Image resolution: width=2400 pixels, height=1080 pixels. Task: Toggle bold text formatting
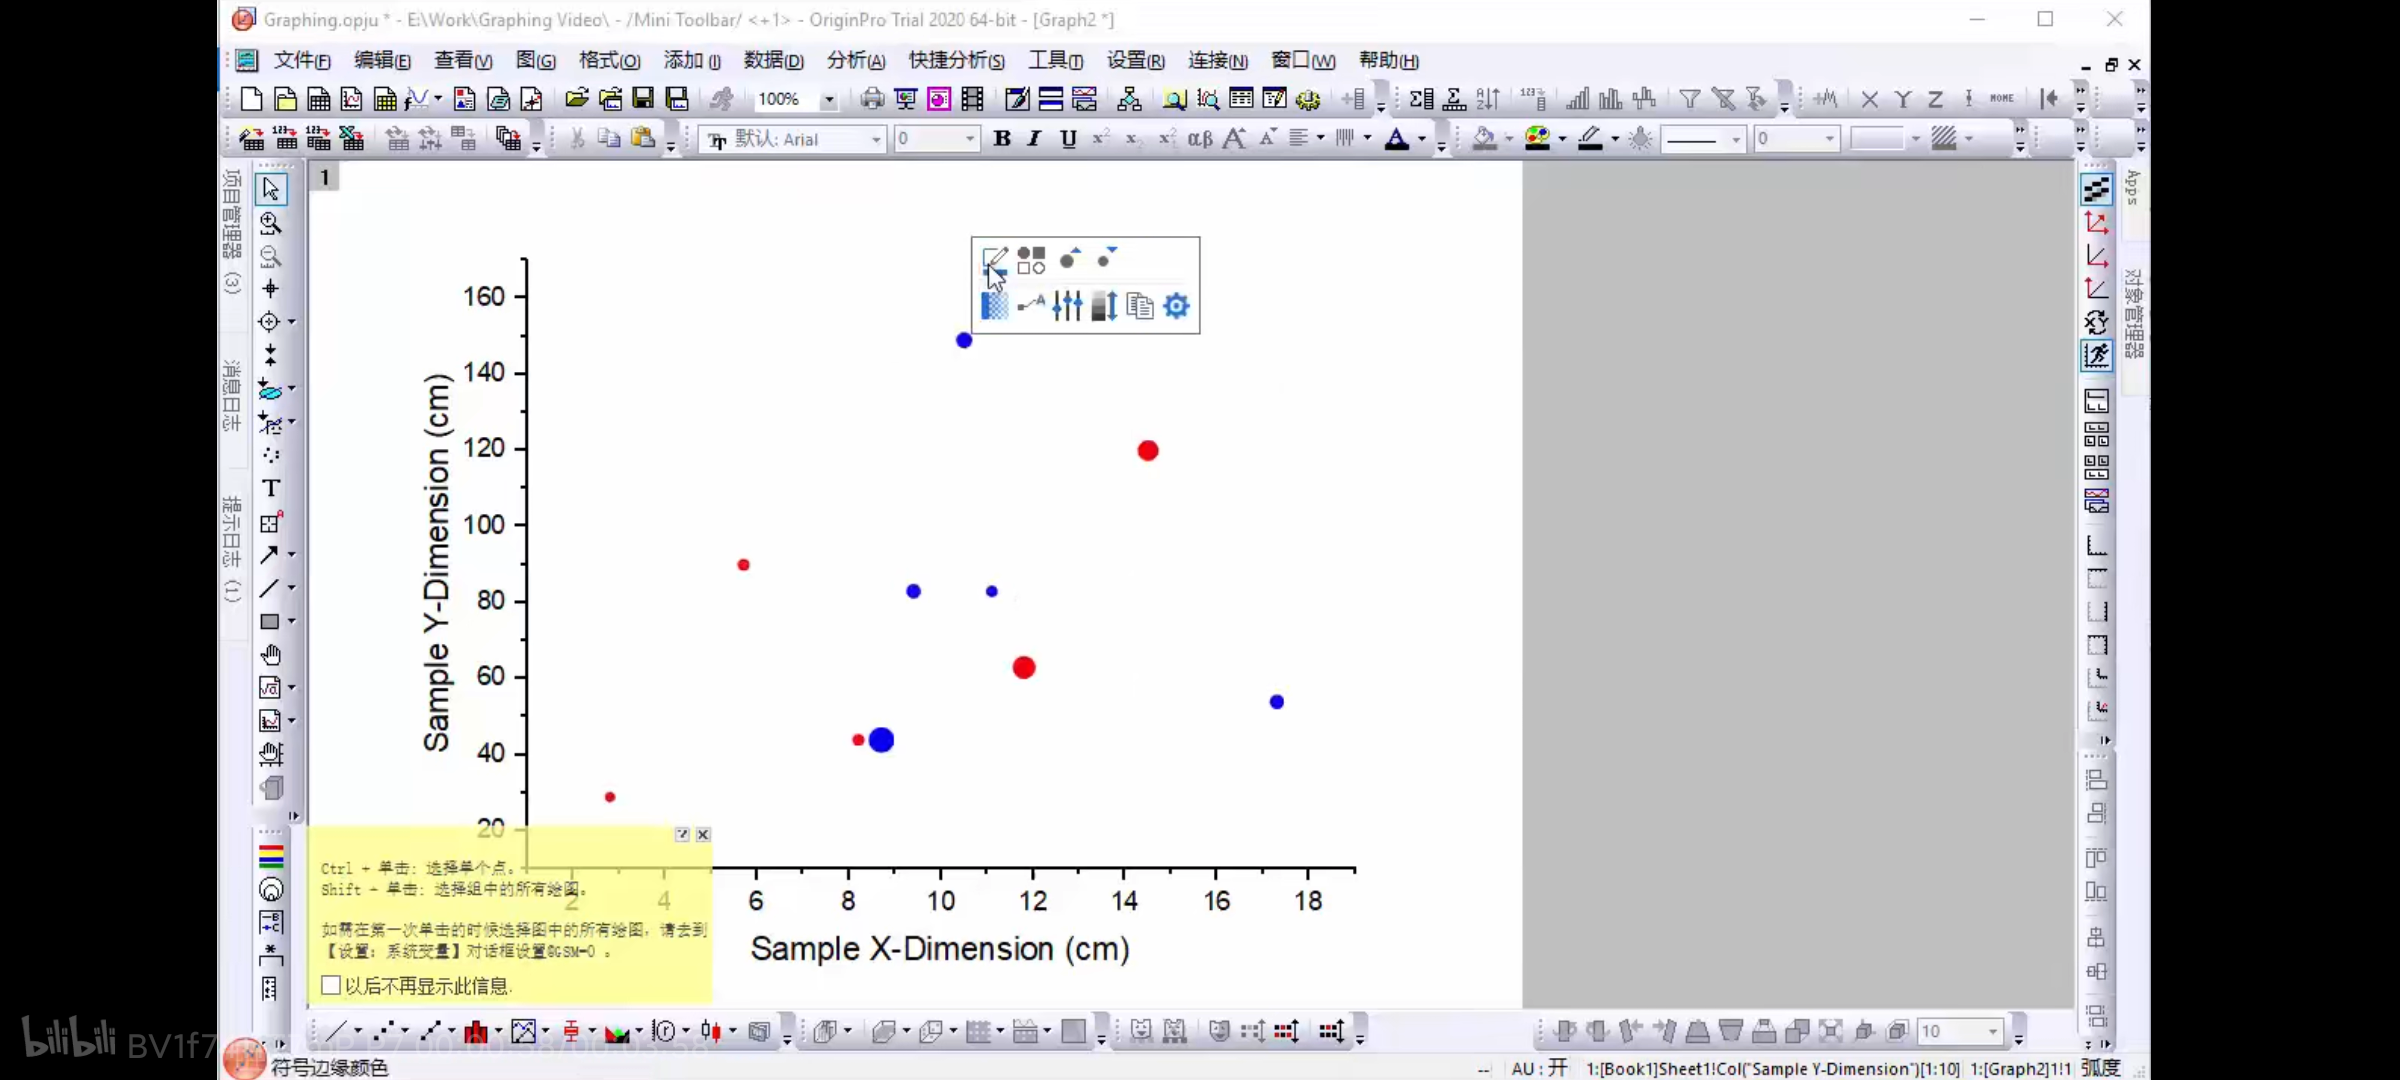(x=1002, y=138)
